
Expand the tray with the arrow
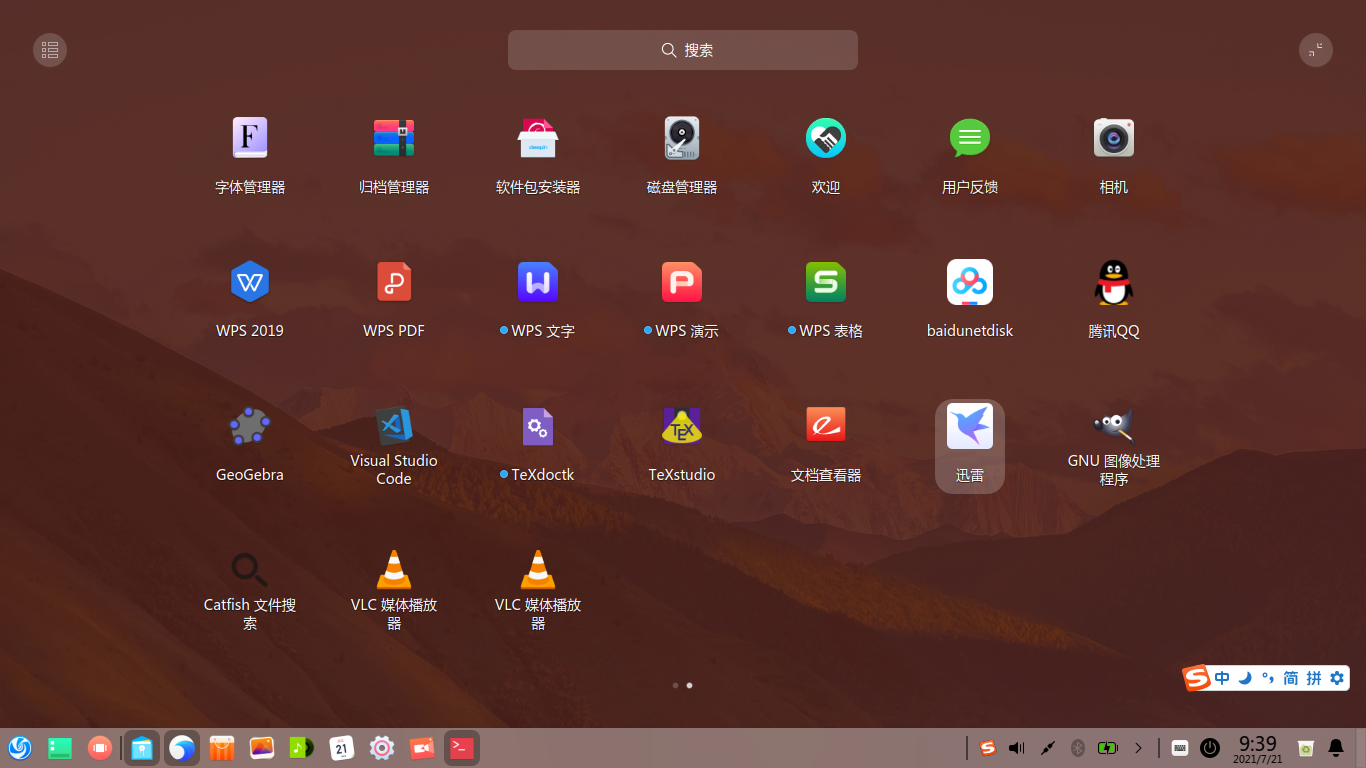pos(1138,748)
